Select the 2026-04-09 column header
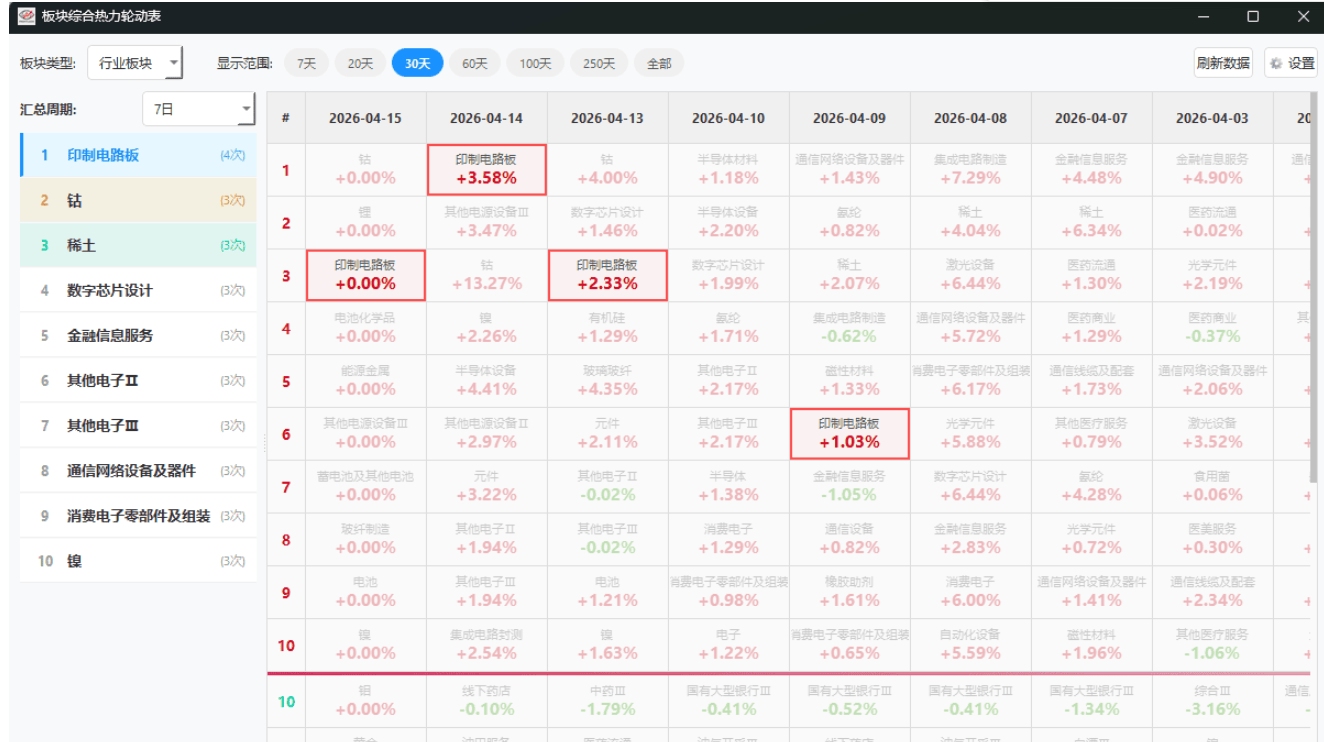Viewport: 1324px width, 742px height. tap(850, 118)
